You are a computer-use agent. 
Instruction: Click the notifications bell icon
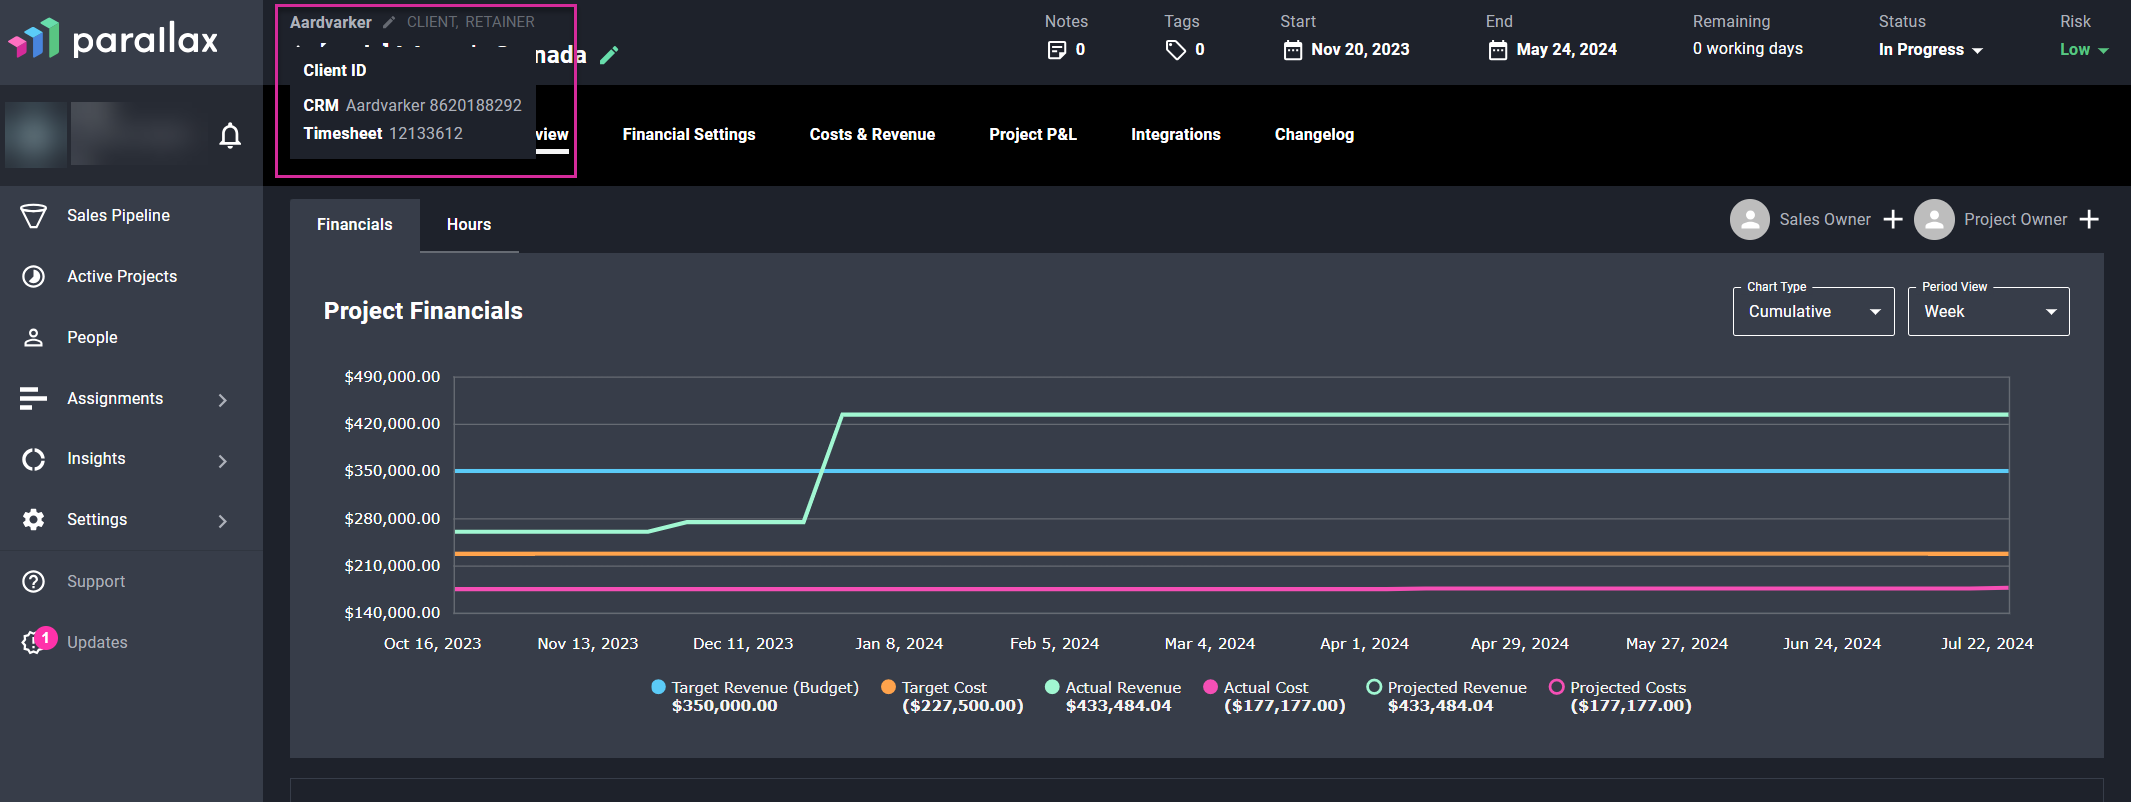click(x=230, y=135)
